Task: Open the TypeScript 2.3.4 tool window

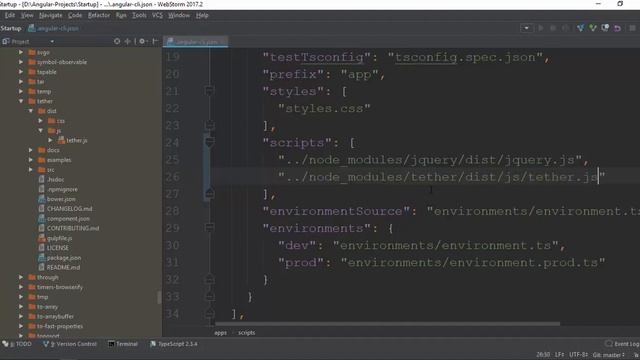Action: (174, 344)
